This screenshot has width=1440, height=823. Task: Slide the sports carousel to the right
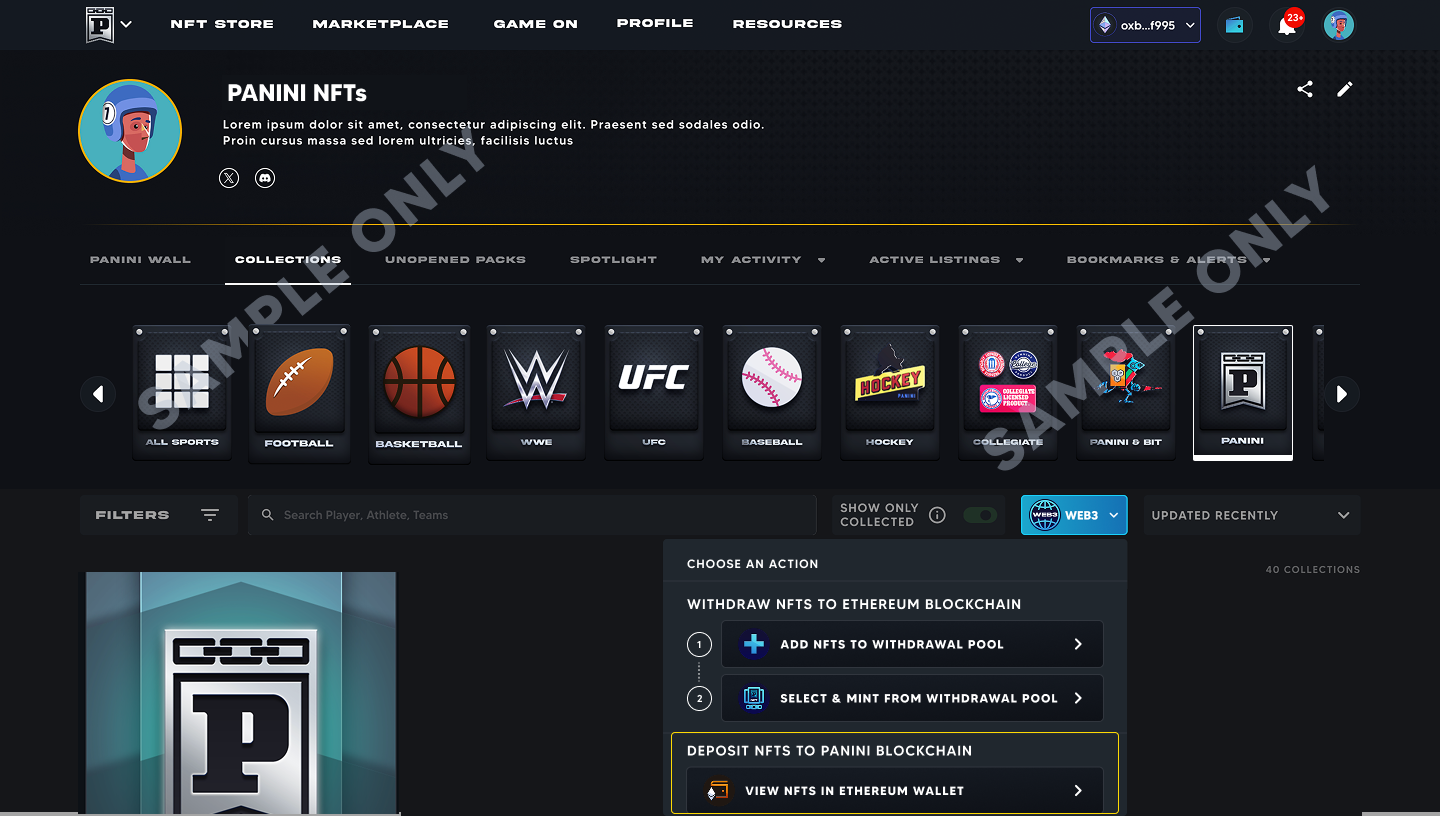coord(1342,394)
